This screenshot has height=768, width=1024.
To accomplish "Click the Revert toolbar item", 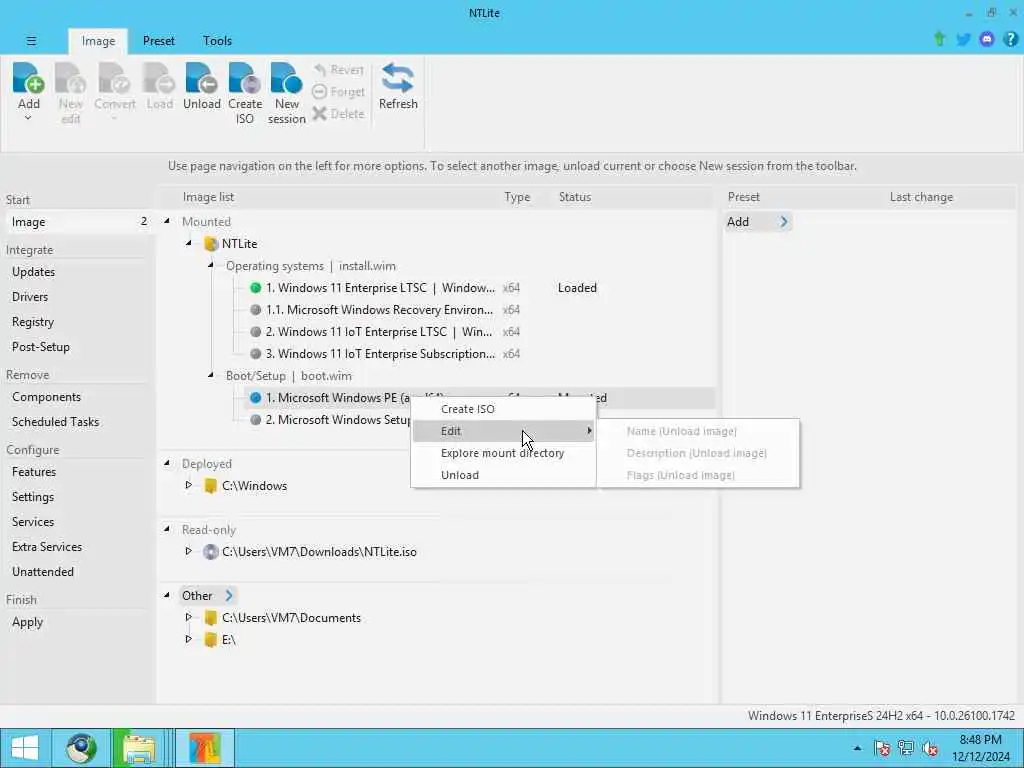I will point(338,70).
